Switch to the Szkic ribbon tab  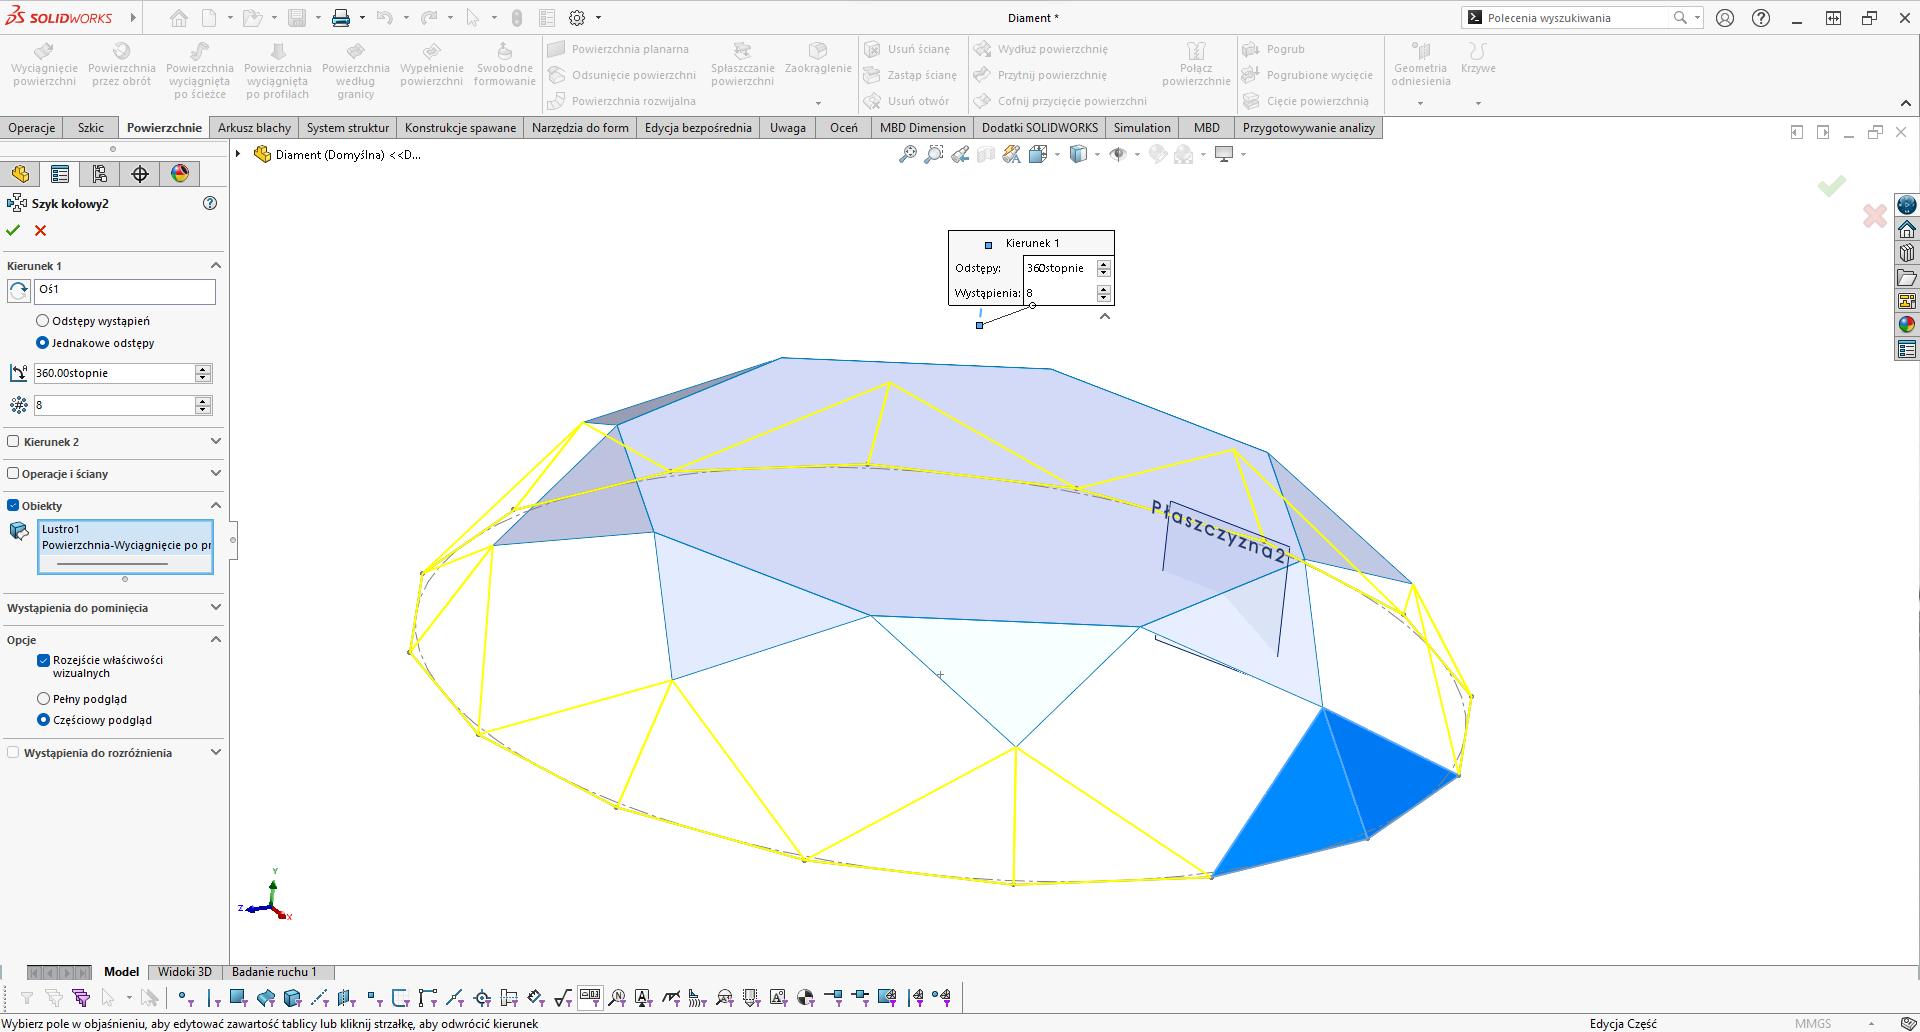[x=91, y=128]
